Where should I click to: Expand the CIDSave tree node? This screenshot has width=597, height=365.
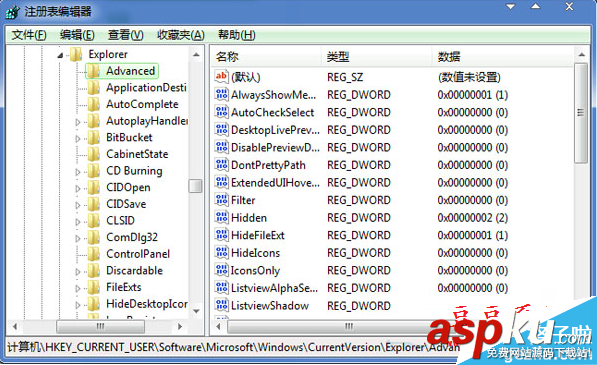click(78, 205)
